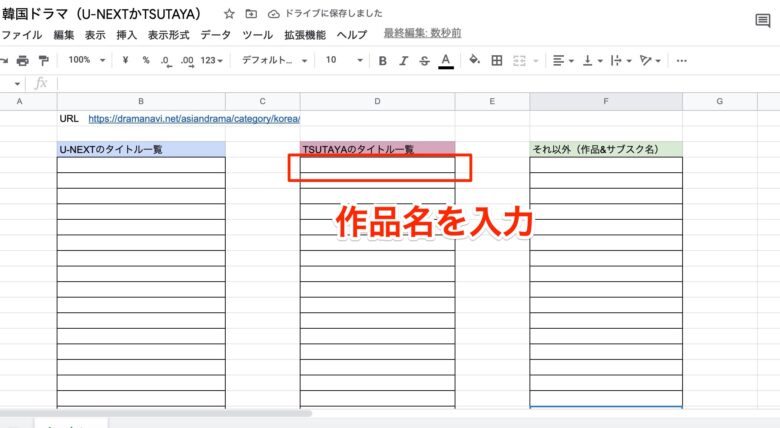
Task: Select column B header
Action: 141,101
